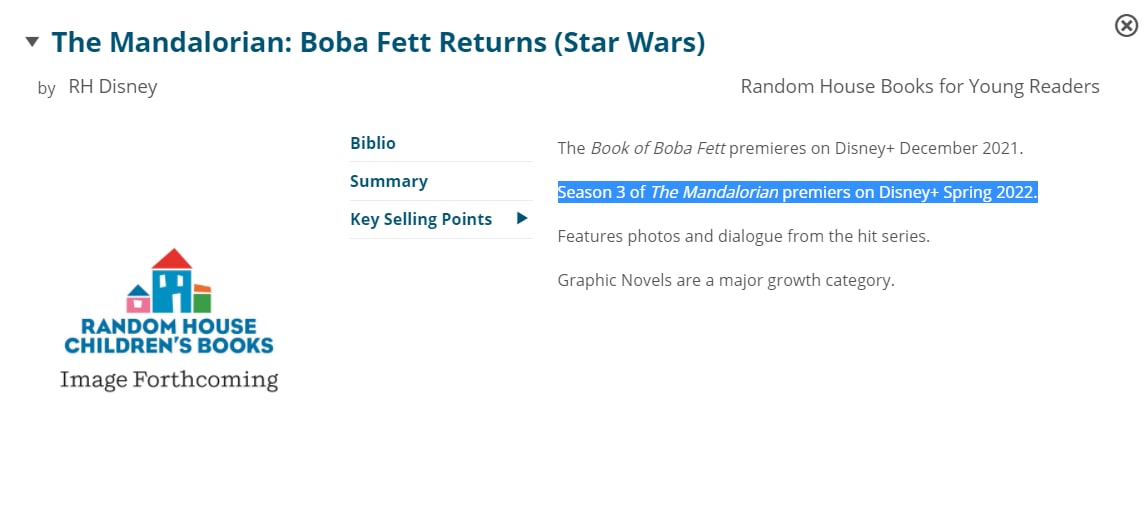Collapse the title disclosure triangle
This screenshot has height=507, width=1148.
32,42
